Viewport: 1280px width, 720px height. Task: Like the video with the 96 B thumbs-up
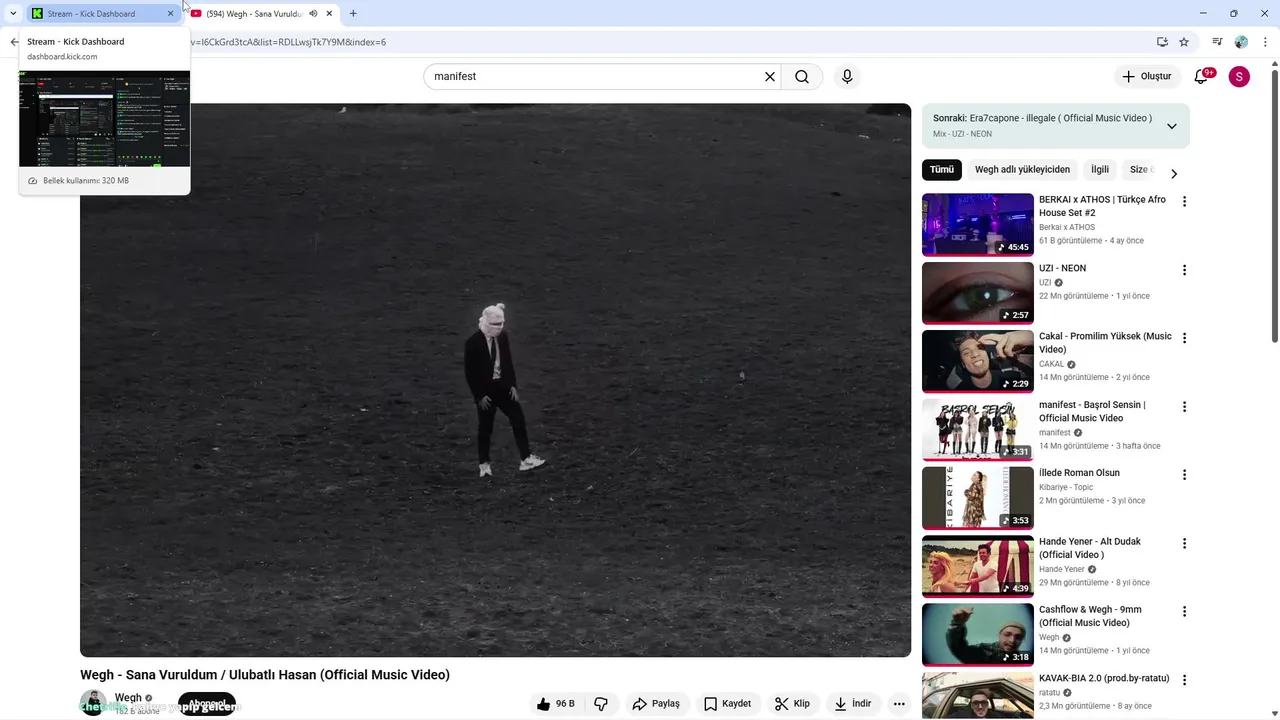click(556, 704)
